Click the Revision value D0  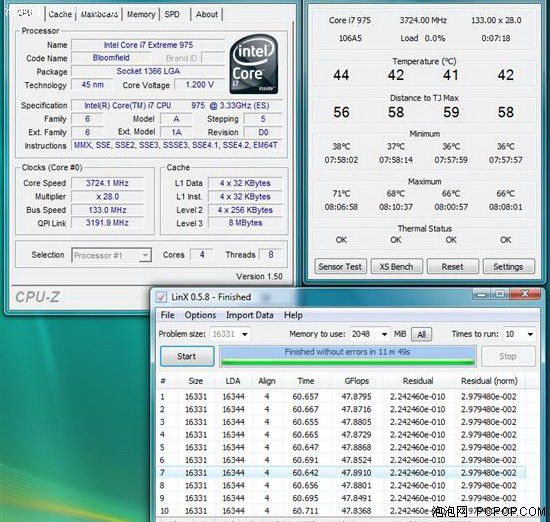tap(263, 132)
